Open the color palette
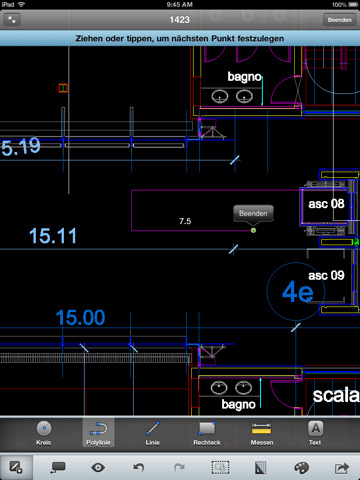Viewport: 360px width, 480px height. point(302,468)
